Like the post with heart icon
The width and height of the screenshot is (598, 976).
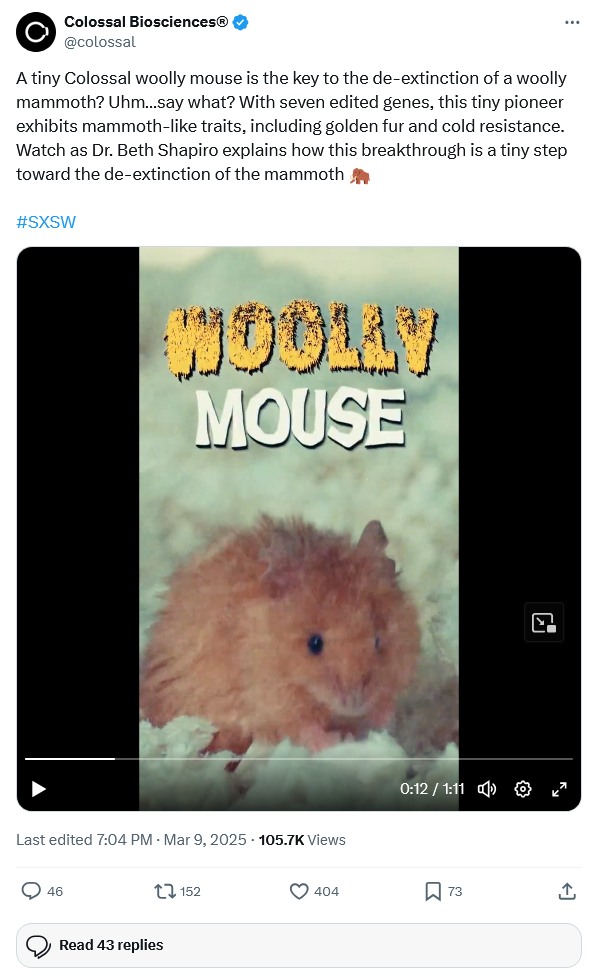pos(299,891)
